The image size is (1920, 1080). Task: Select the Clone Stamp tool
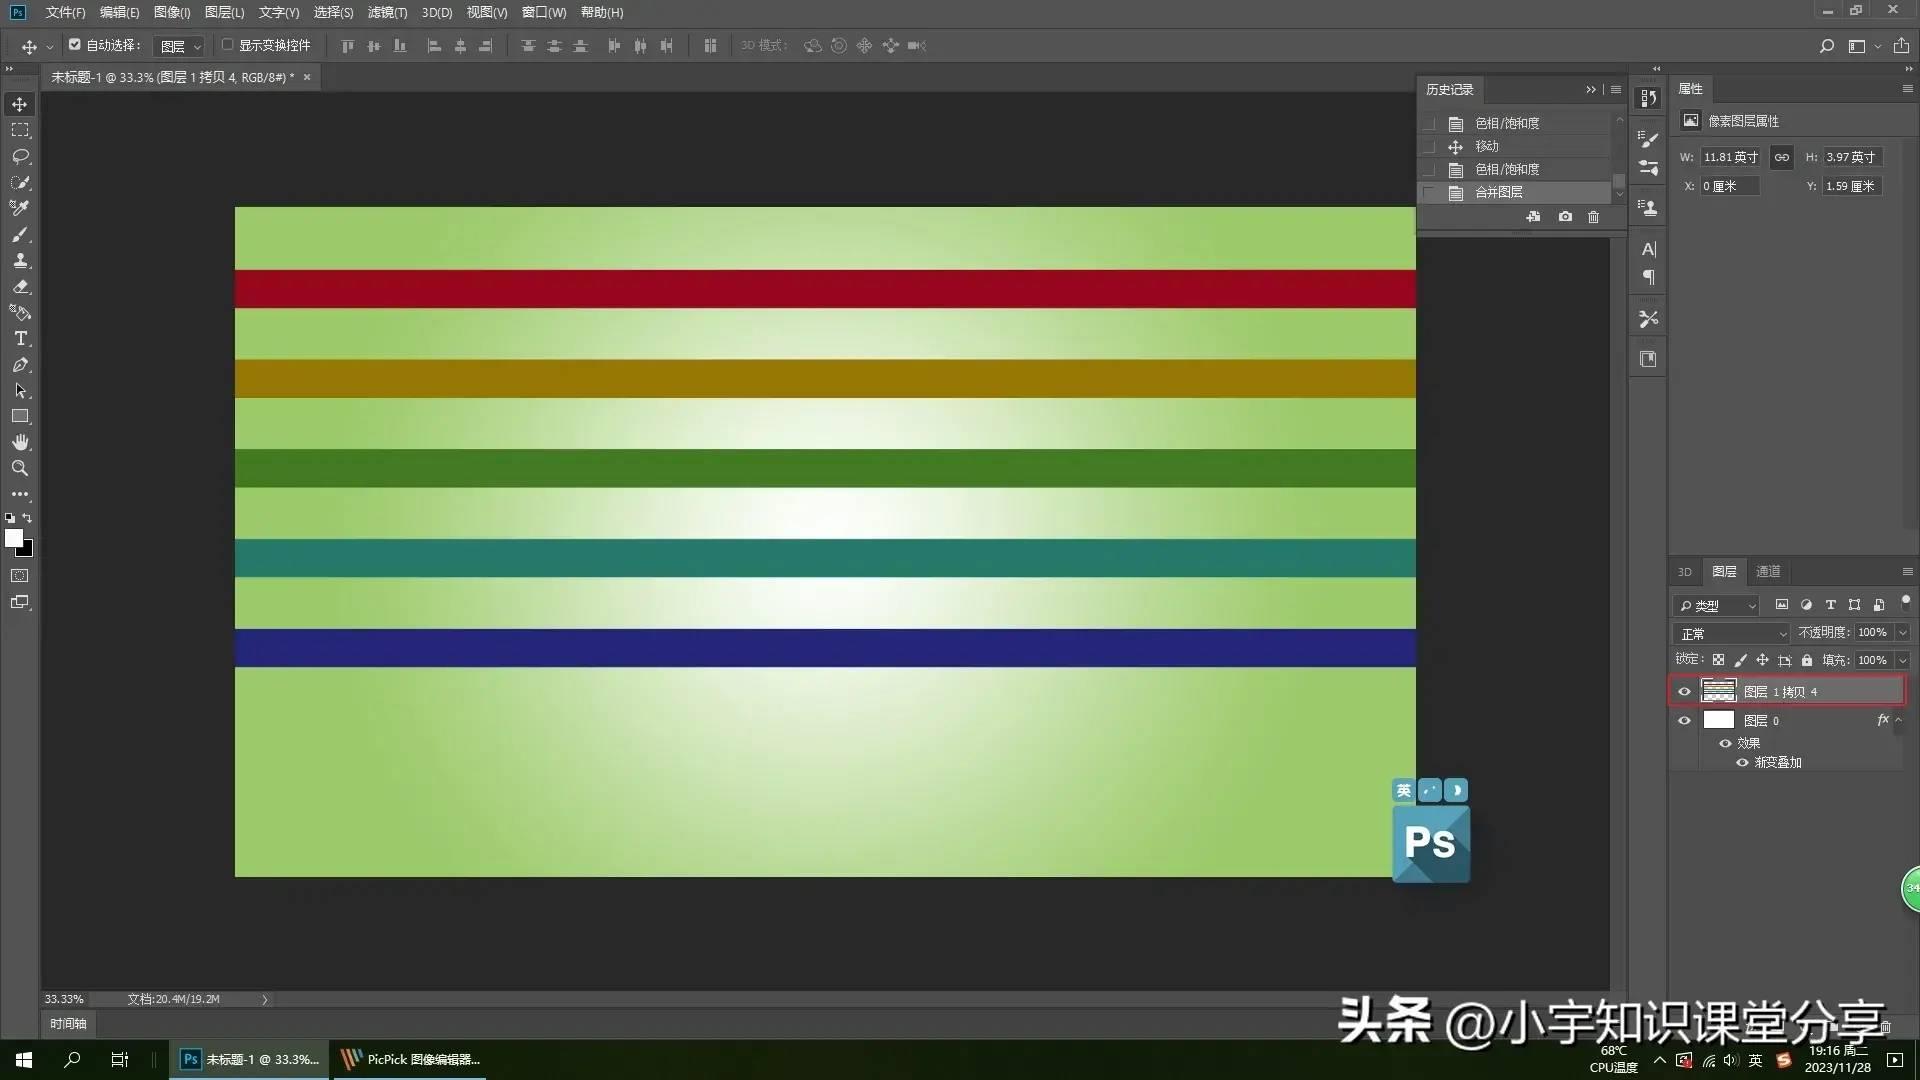coord(20,260)
